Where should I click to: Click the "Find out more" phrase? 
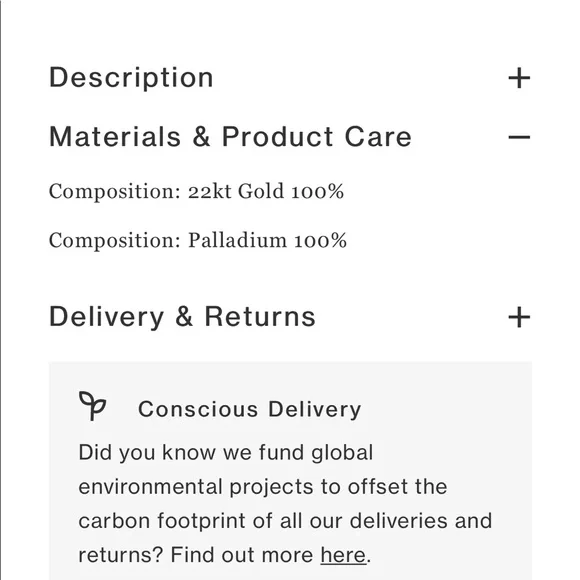click(x=242, y=555)
